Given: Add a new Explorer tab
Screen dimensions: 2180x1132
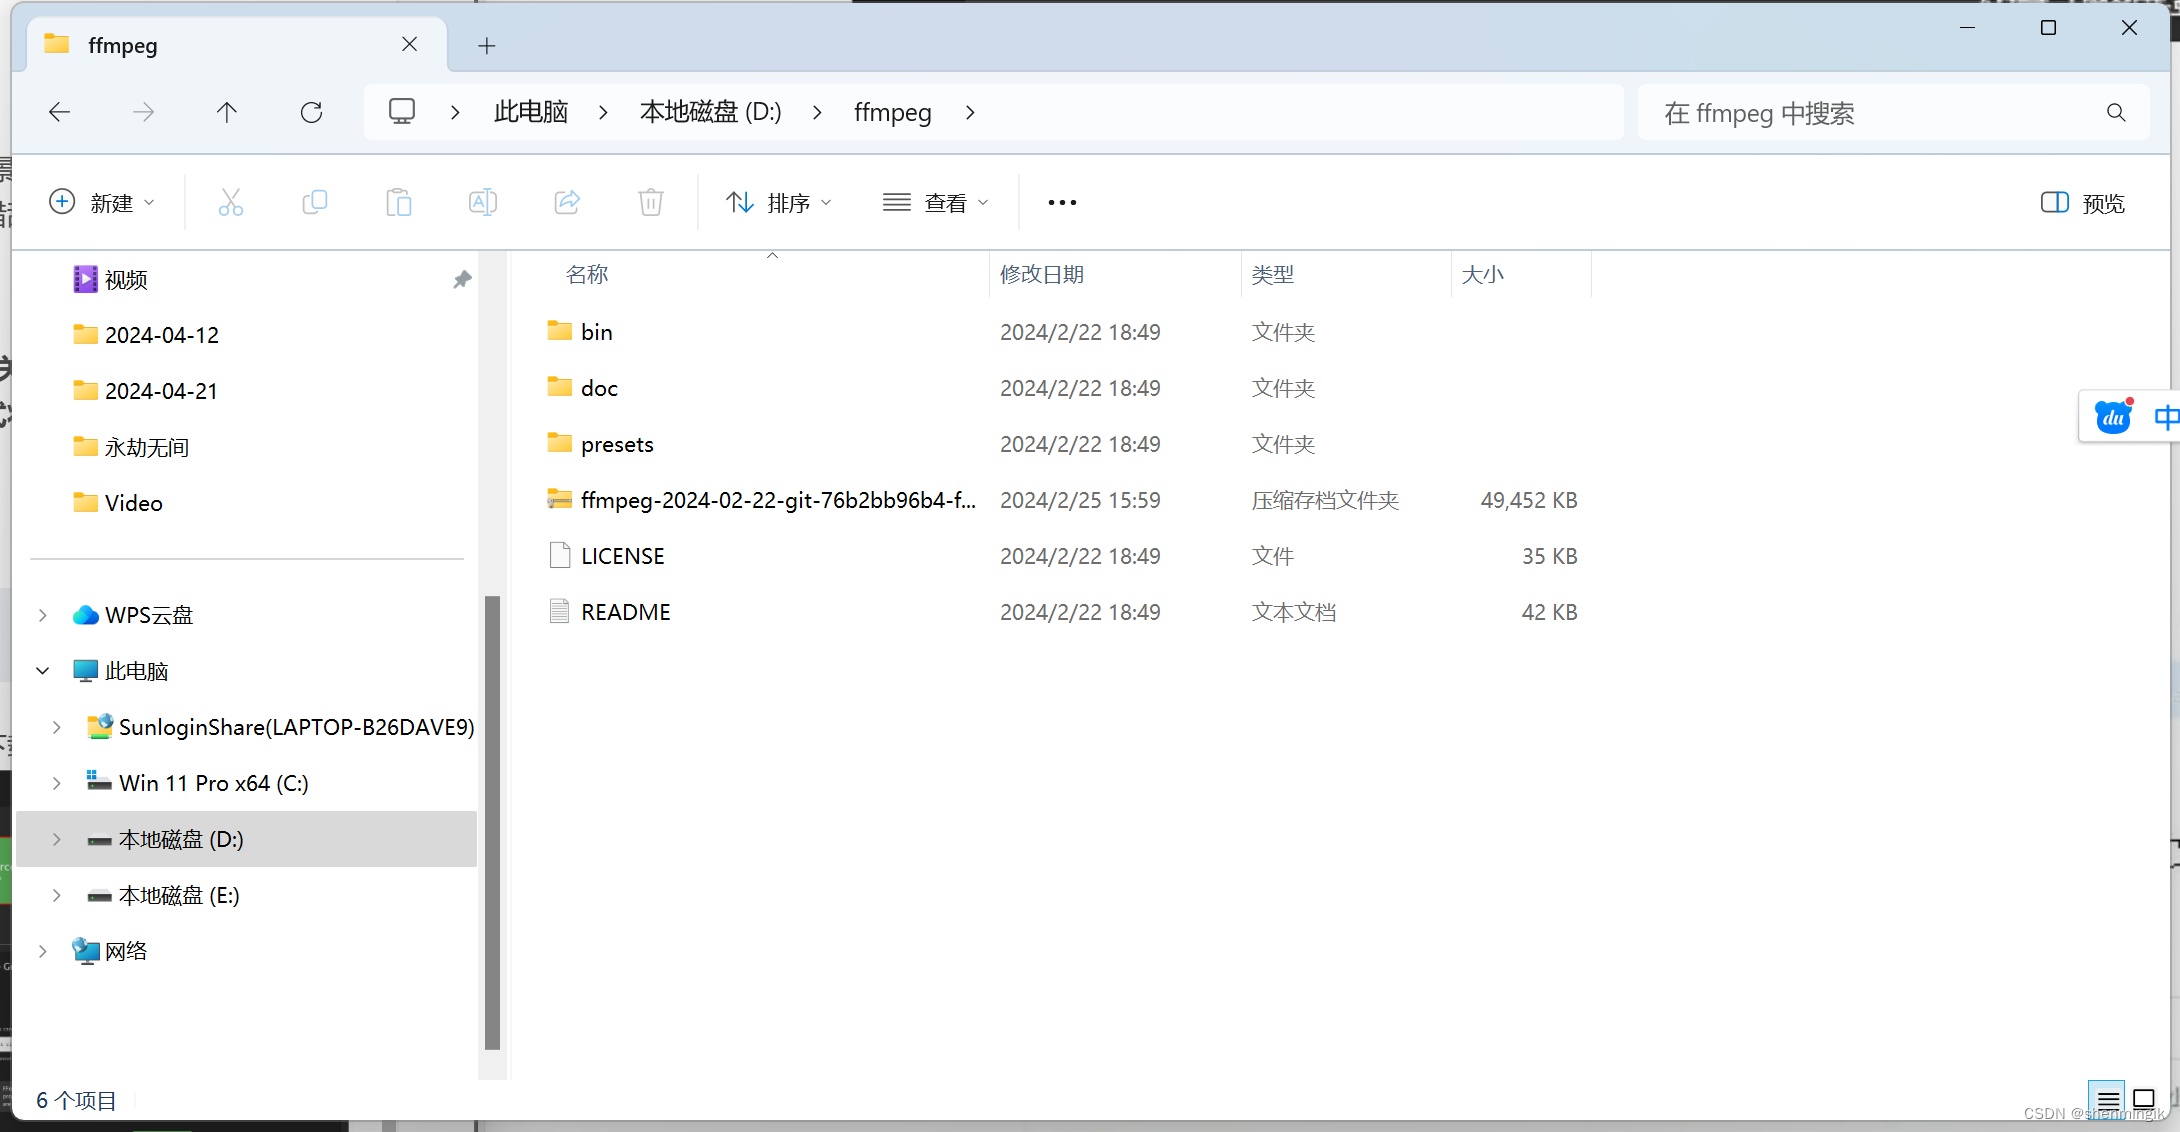Looking at the screenshot, I should point(487,45).
